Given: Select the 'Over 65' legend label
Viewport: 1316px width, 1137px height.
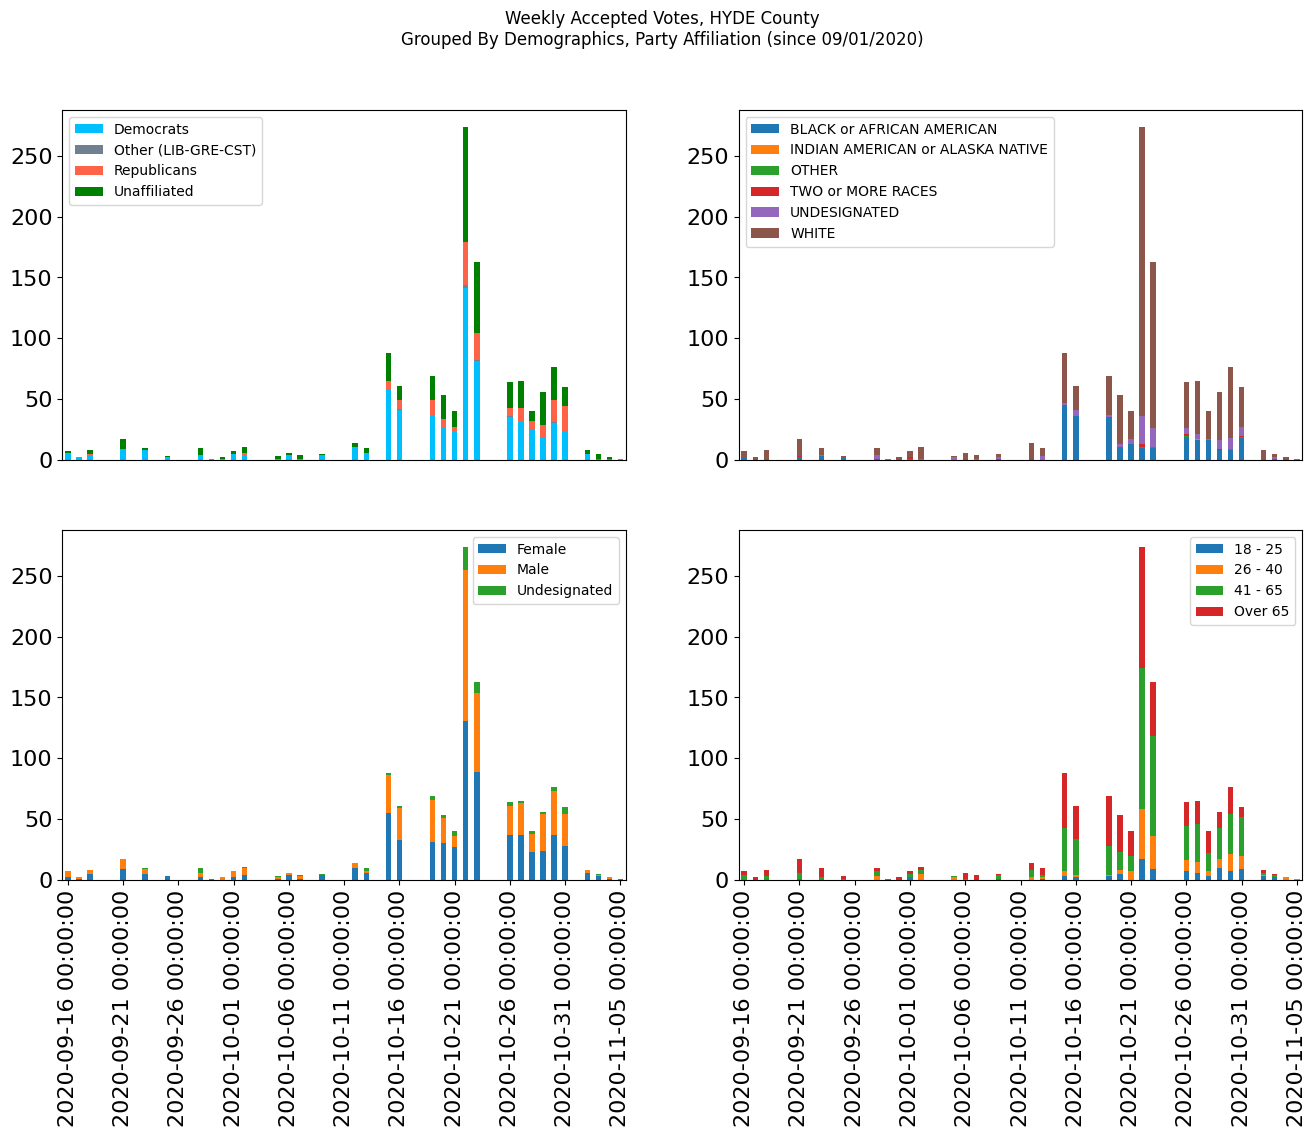Looking at the screenshot, I should tap(1261, 611).
